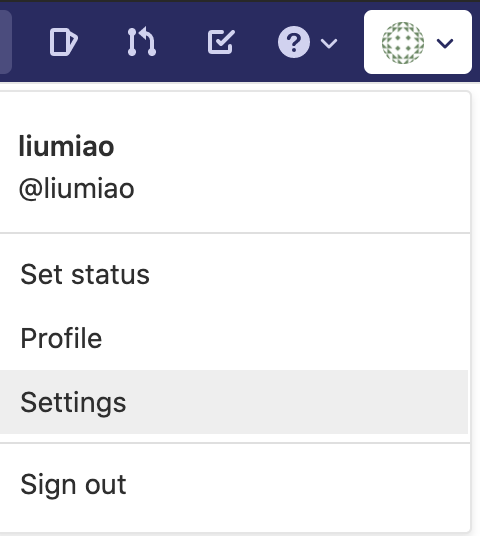480x536 pixels.
Task: Click empty row area right of Profile
Action: coord(284,338)
